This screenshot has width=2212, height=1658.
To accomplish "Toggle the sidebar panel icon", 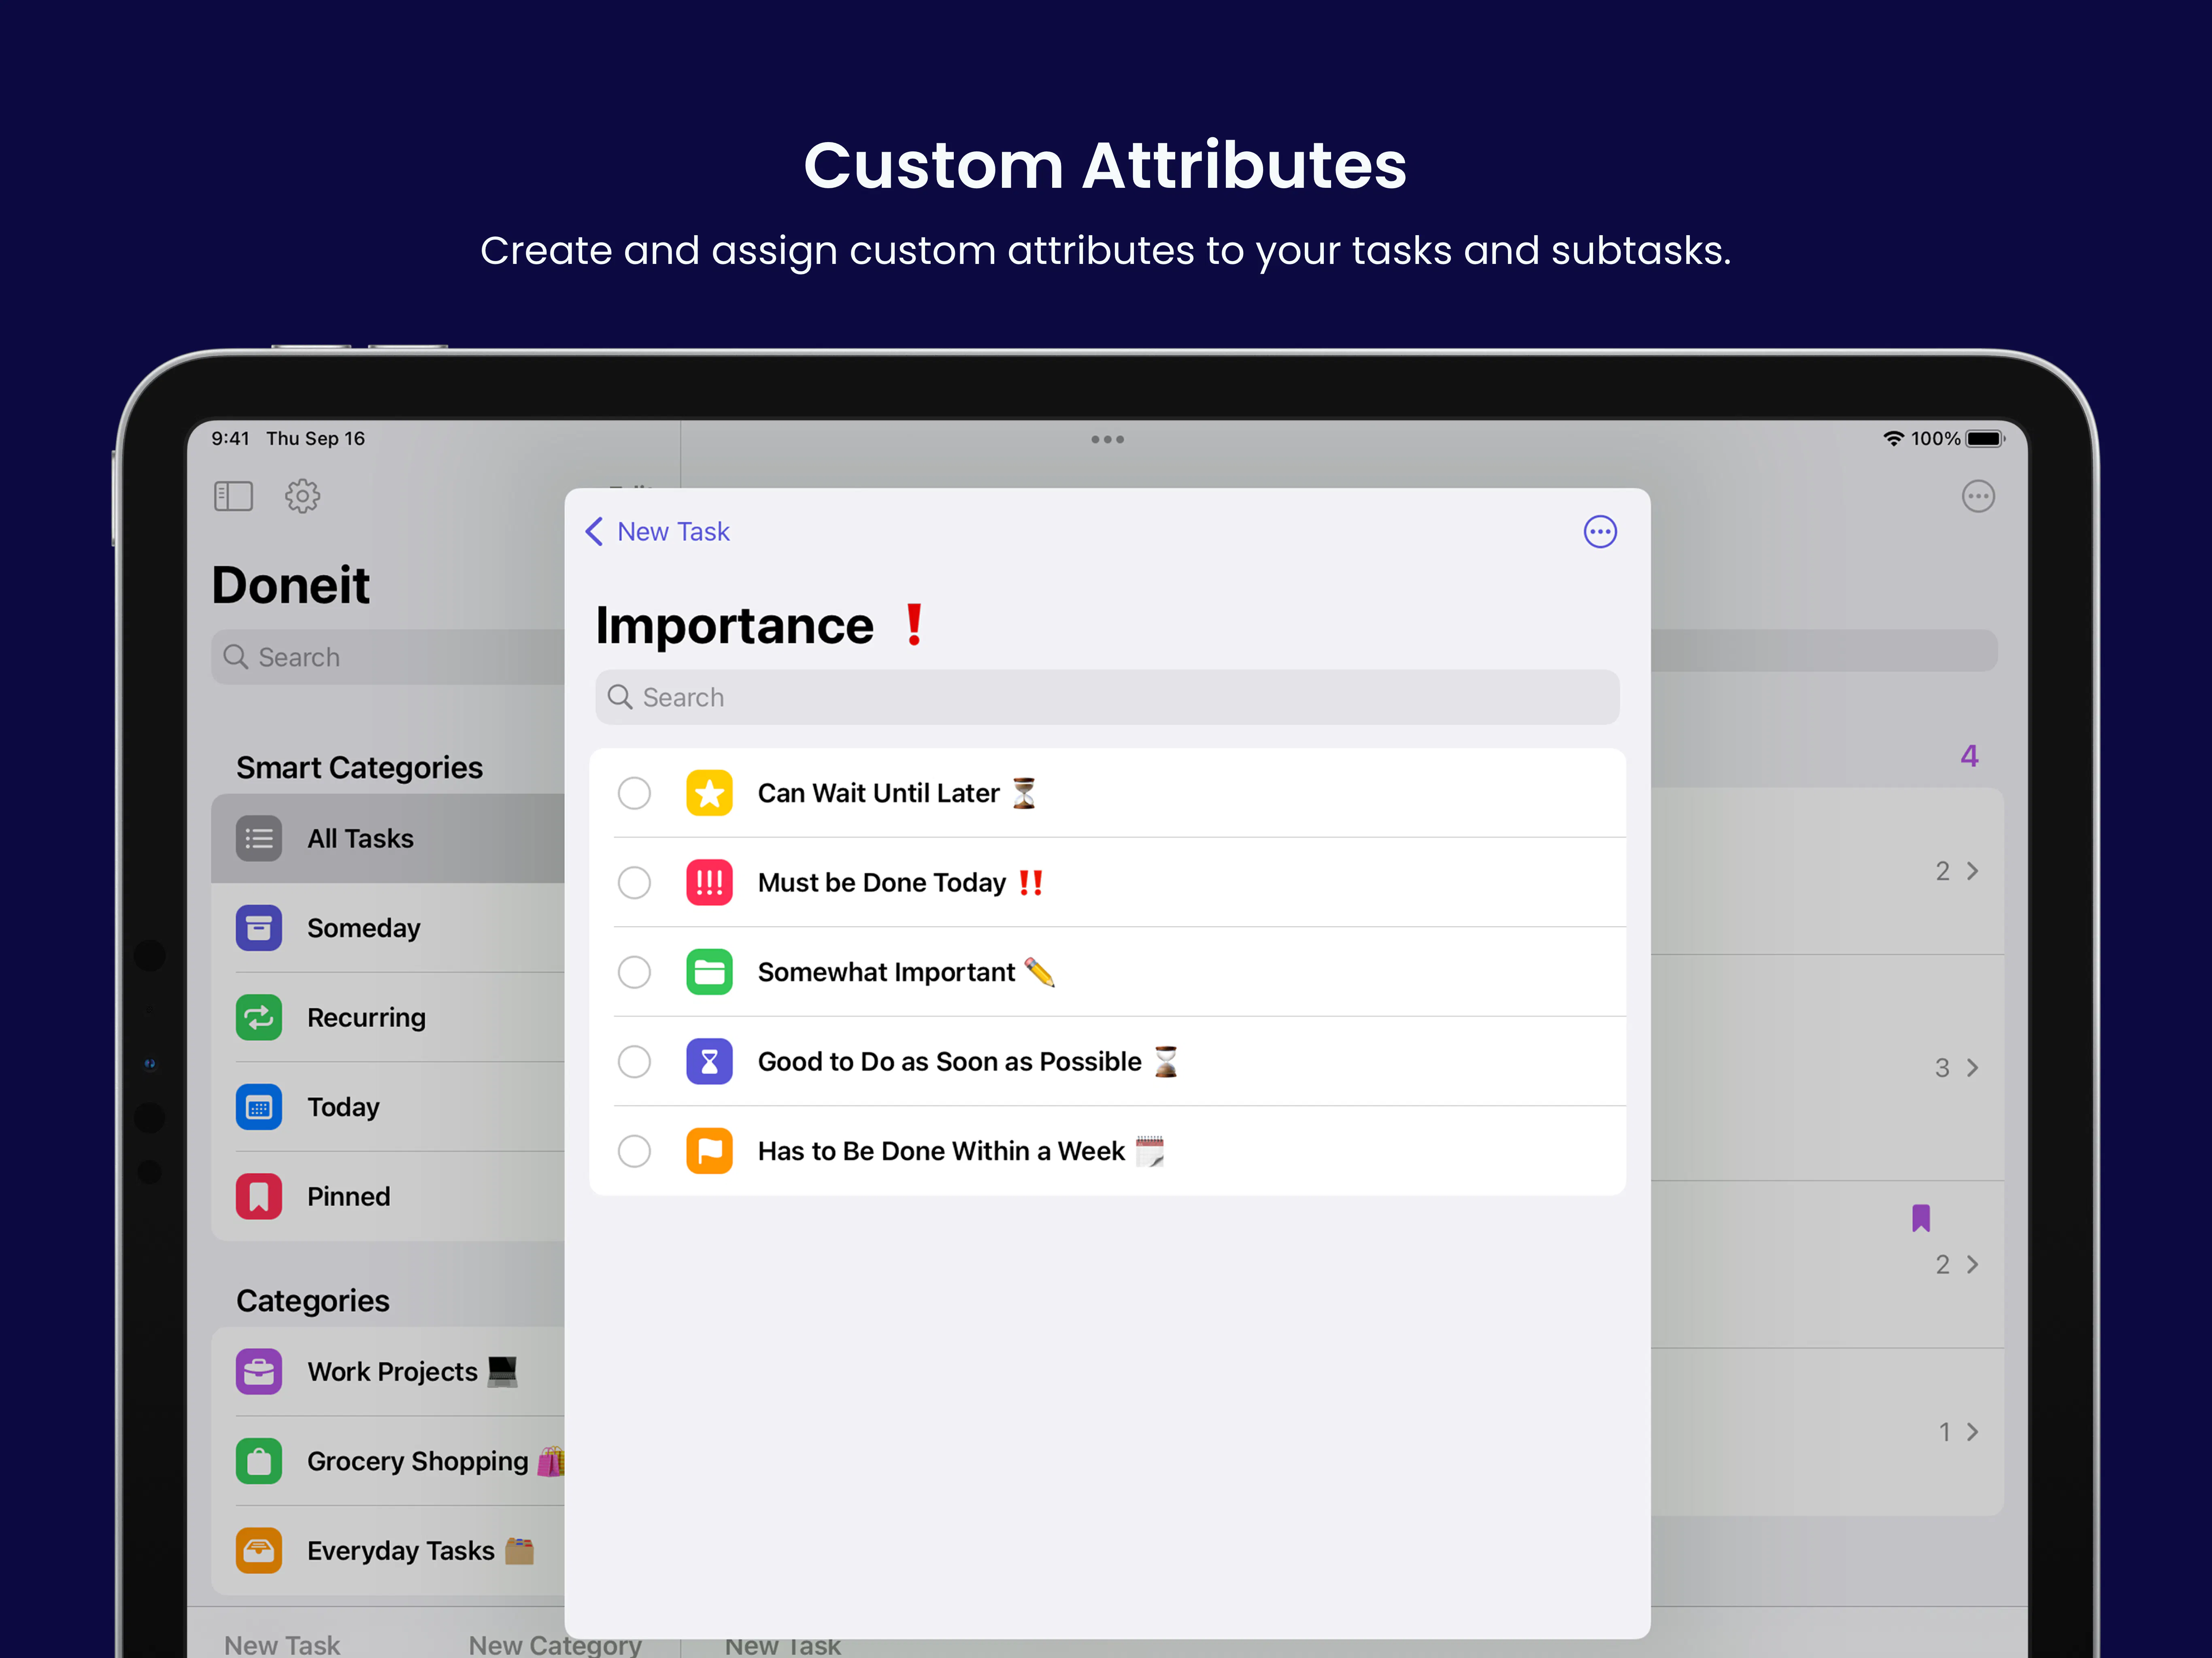I will (233, 496).
